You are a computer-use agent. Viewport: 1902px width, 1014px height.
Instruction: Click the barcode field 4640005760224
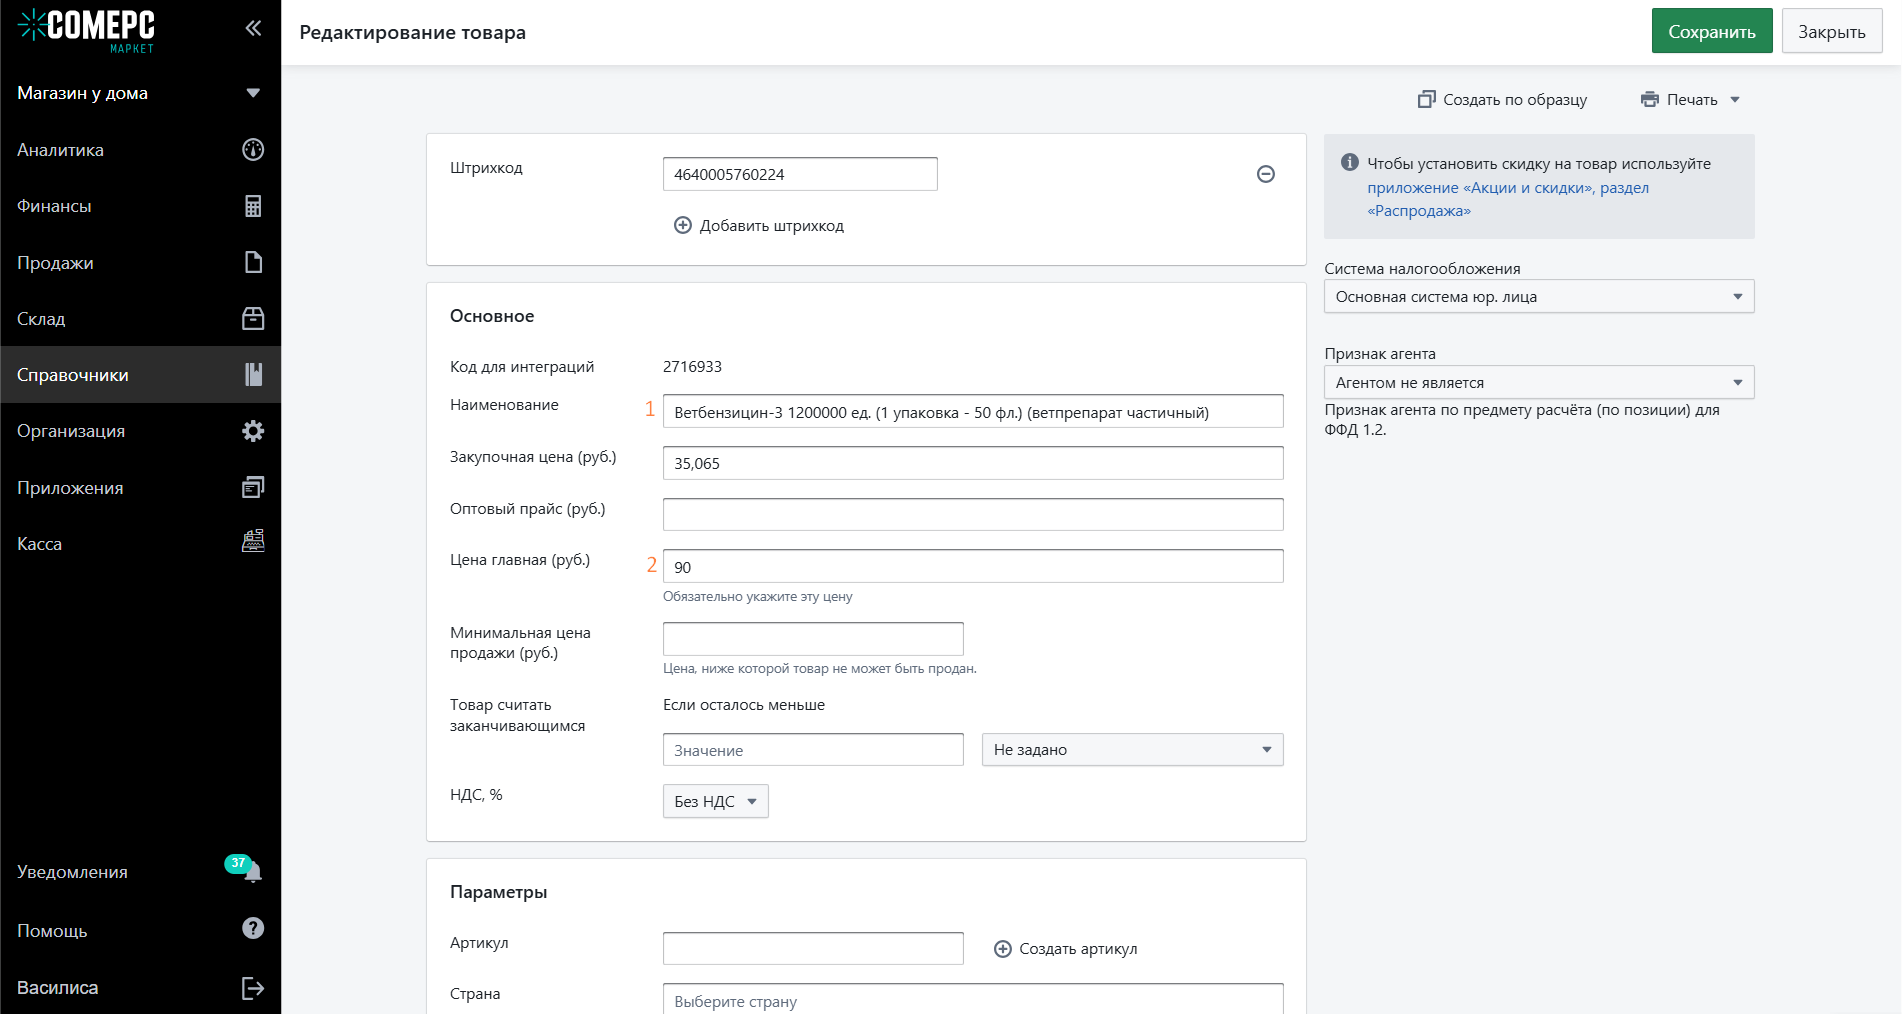[800, 174]
